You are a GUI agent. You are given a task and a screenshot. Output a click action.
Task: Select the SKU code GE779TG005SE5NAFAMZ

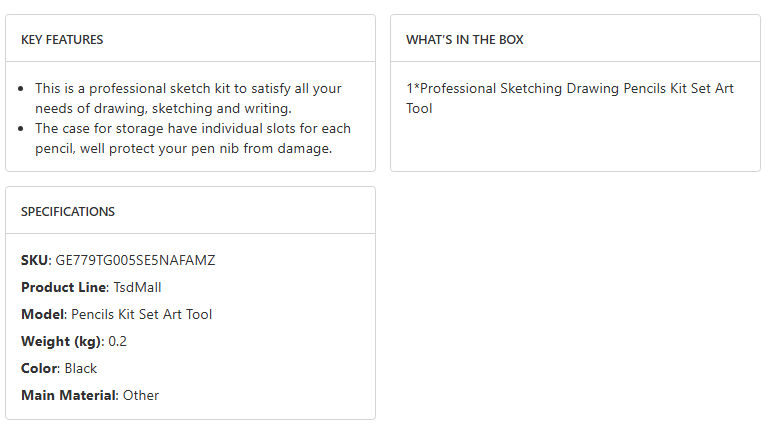pos(135,260)
